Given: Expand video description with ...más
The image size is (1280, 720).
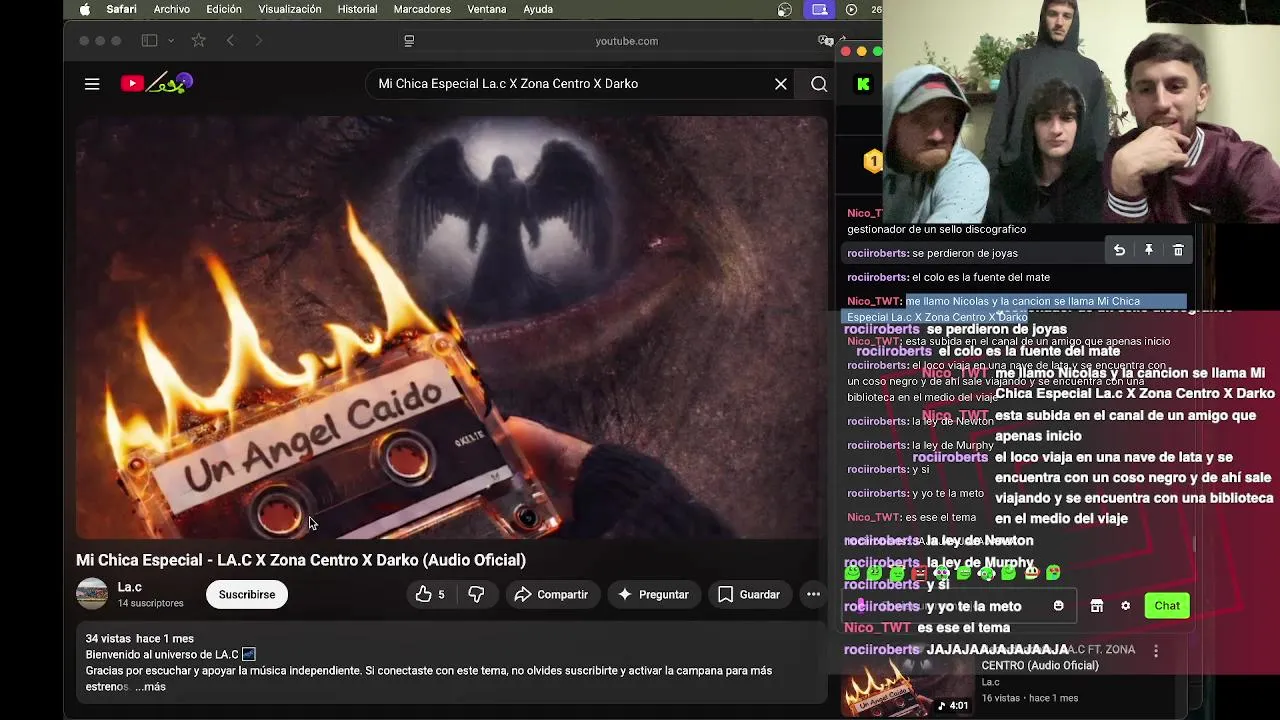Looking at the screenshot, I should tap(150, 687).
